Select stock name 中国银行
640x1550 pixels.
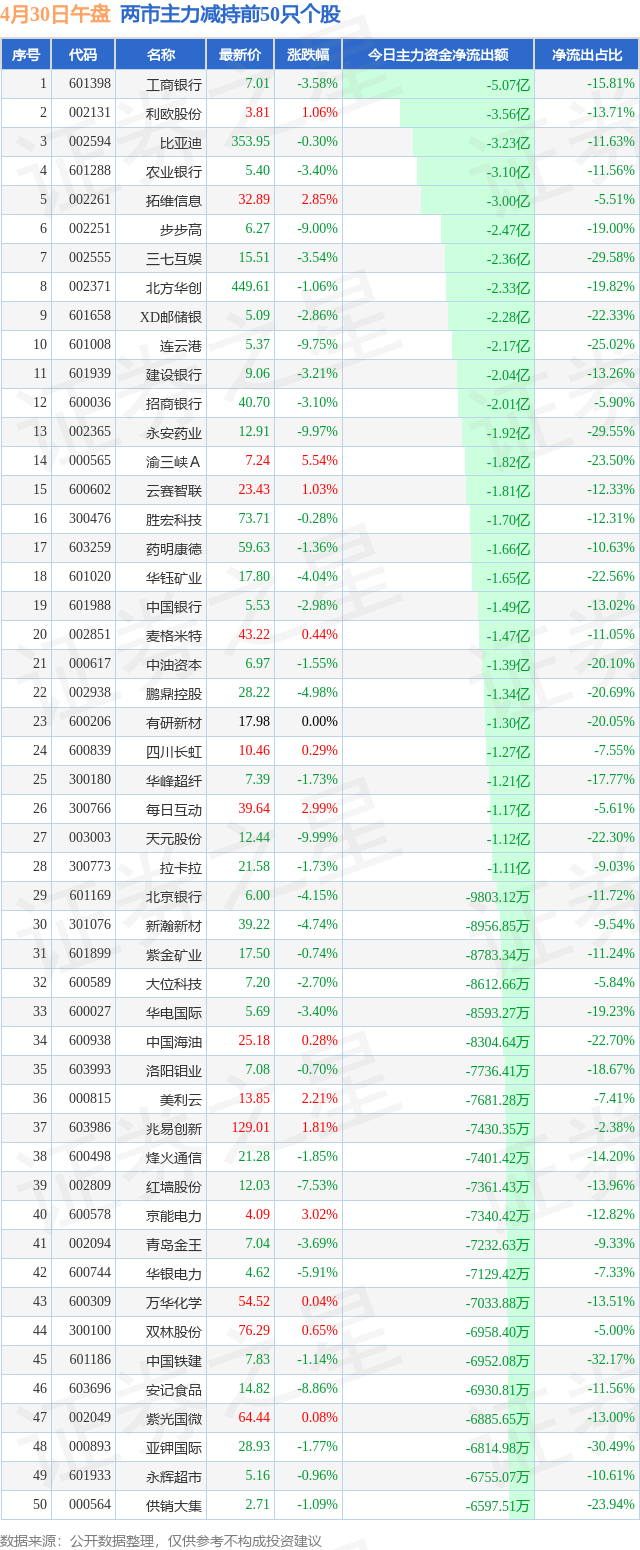coord(174,606)
